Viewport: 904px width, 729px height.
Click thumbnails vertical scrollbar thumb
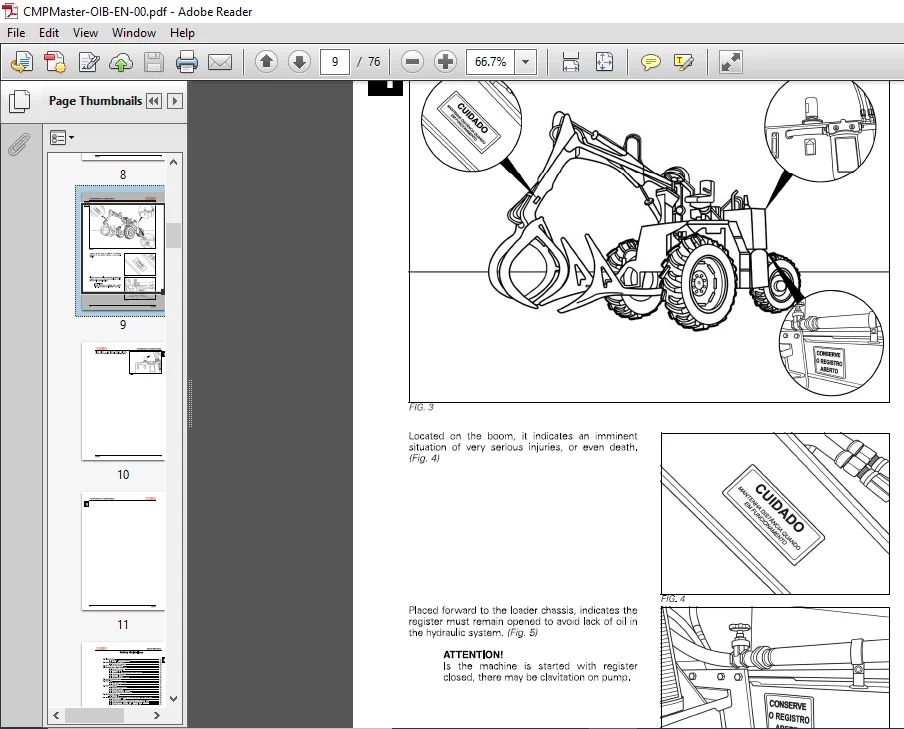click(174, 235)
